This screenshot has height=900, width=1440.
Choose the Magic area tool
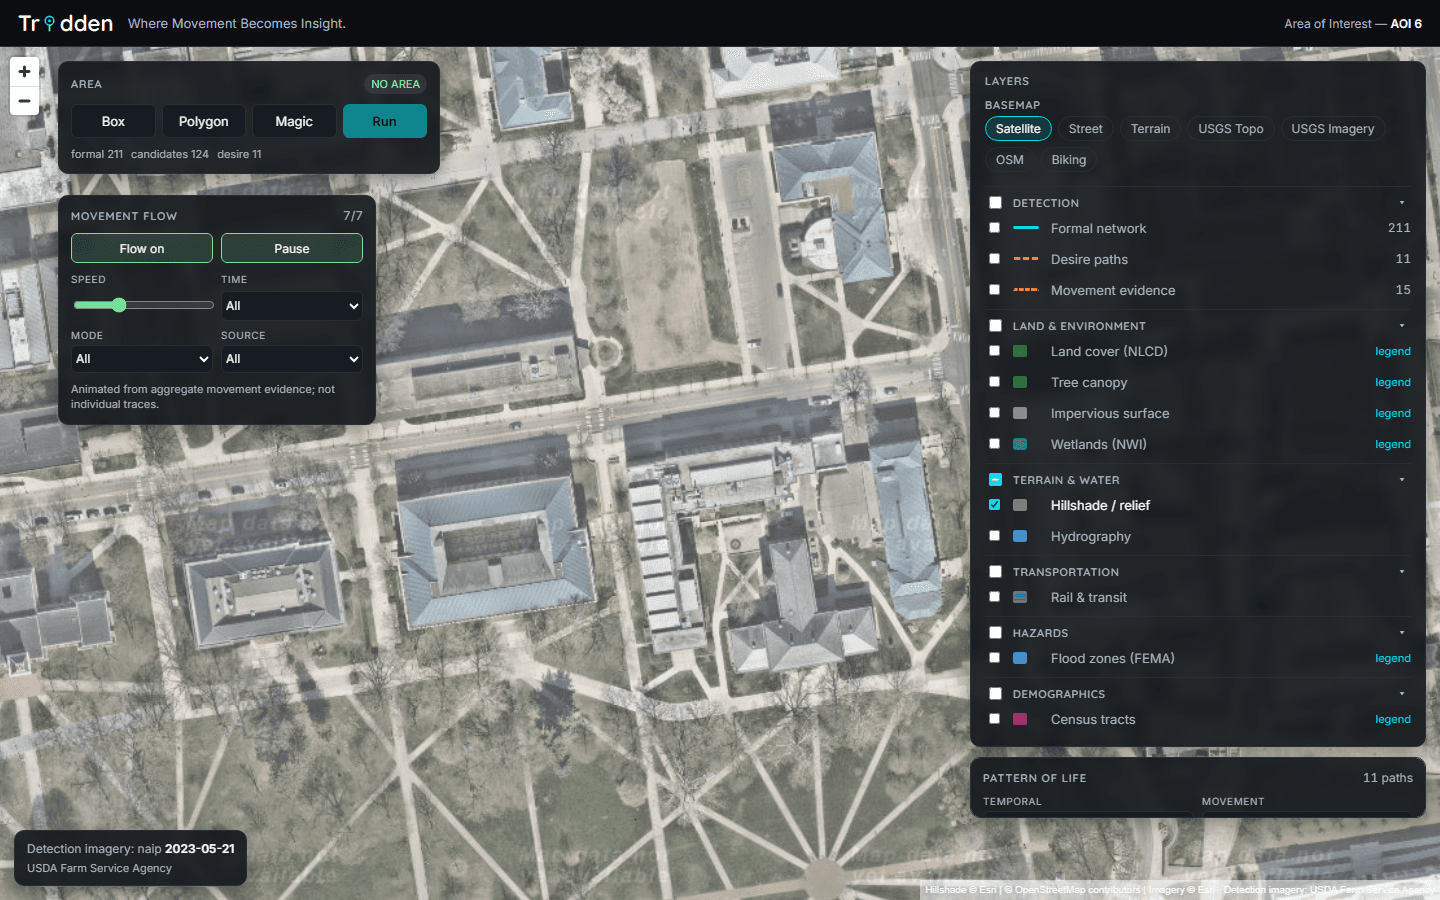[294, 121]
